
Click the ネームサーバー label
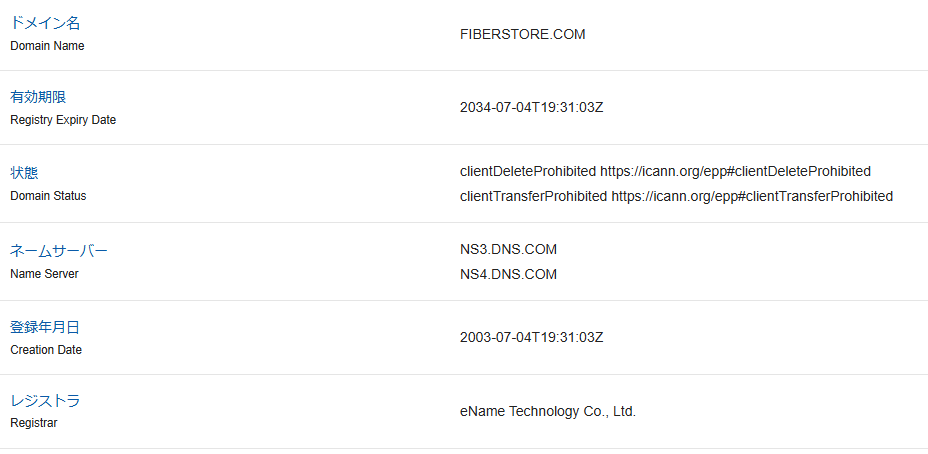(59, 251)
